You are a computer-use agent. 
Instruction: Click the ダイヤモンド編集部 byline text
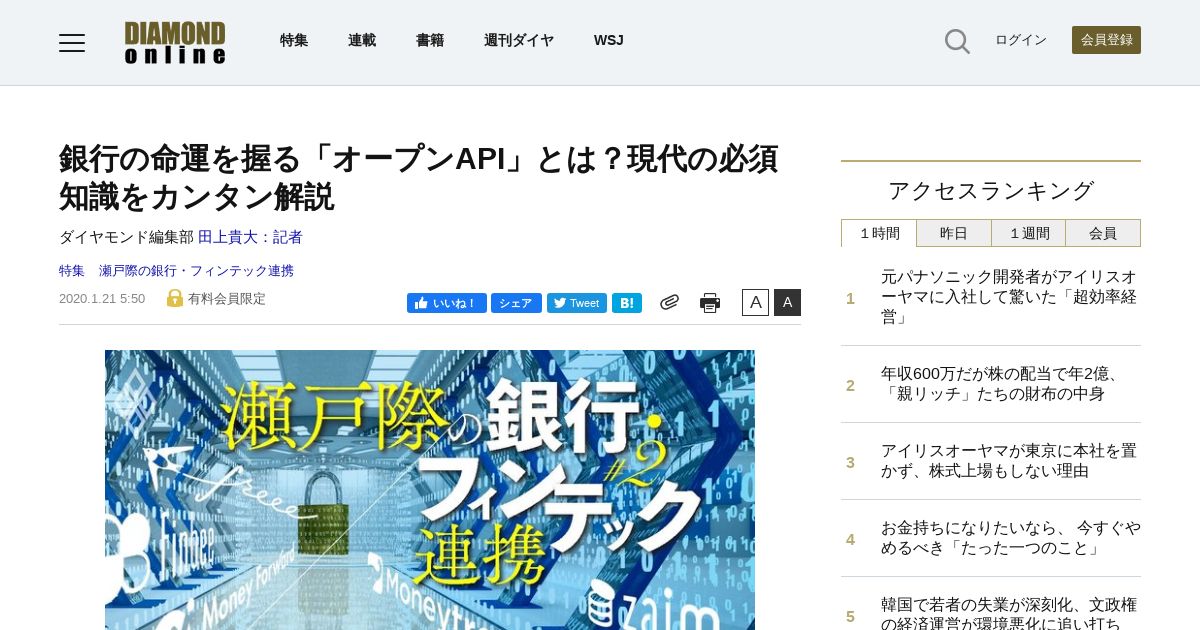(x=126, y=237)
